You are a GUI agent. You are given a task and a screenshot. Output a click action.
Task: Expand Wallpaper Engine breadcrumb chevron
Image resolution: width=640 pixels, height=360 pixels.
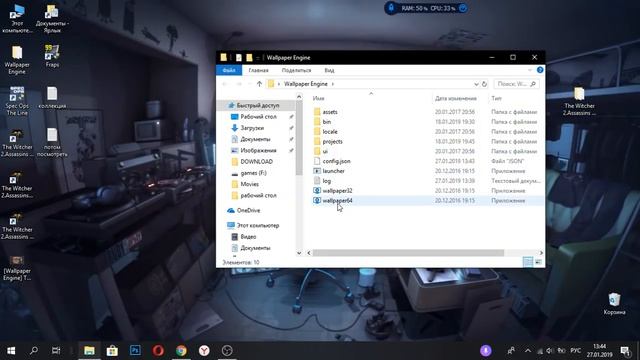pos(333,84)
